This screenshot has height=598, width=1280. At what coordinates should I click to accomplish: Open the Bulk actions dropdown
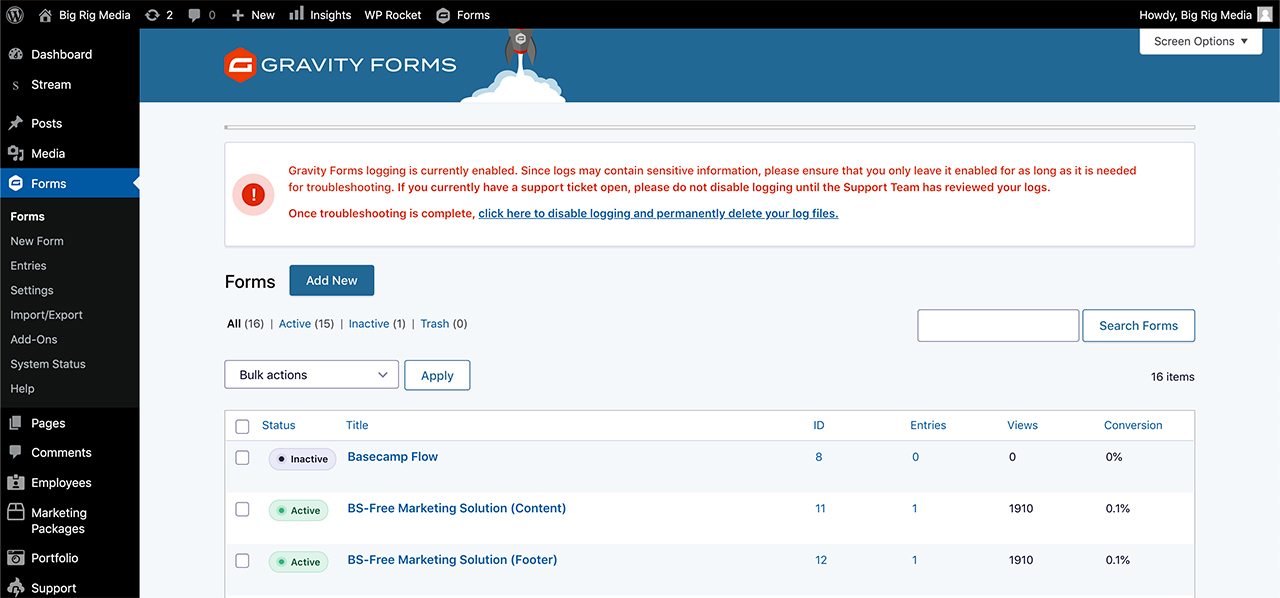point(312,375)
